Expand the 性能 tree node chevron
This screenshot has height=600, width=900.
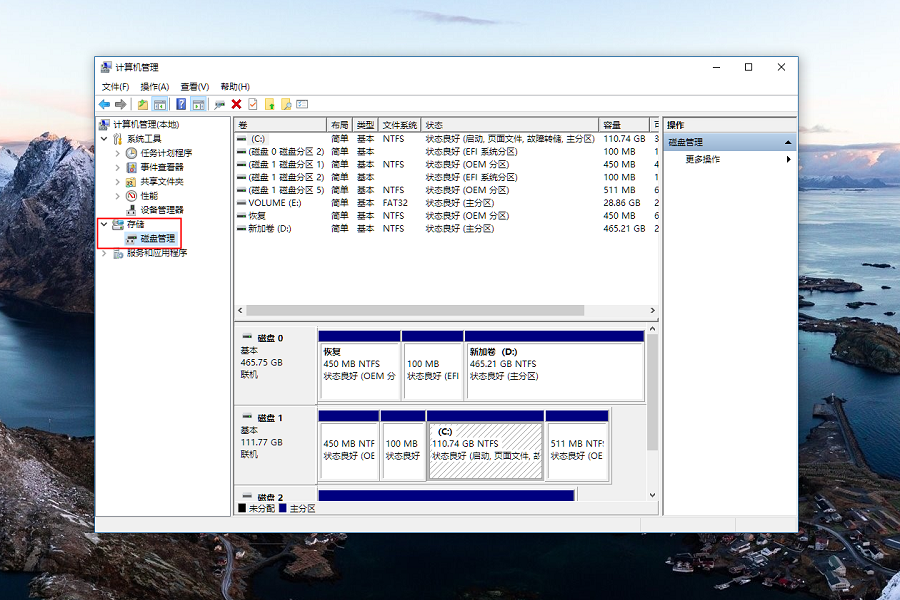pyautogui.click(x=118, y=196)
